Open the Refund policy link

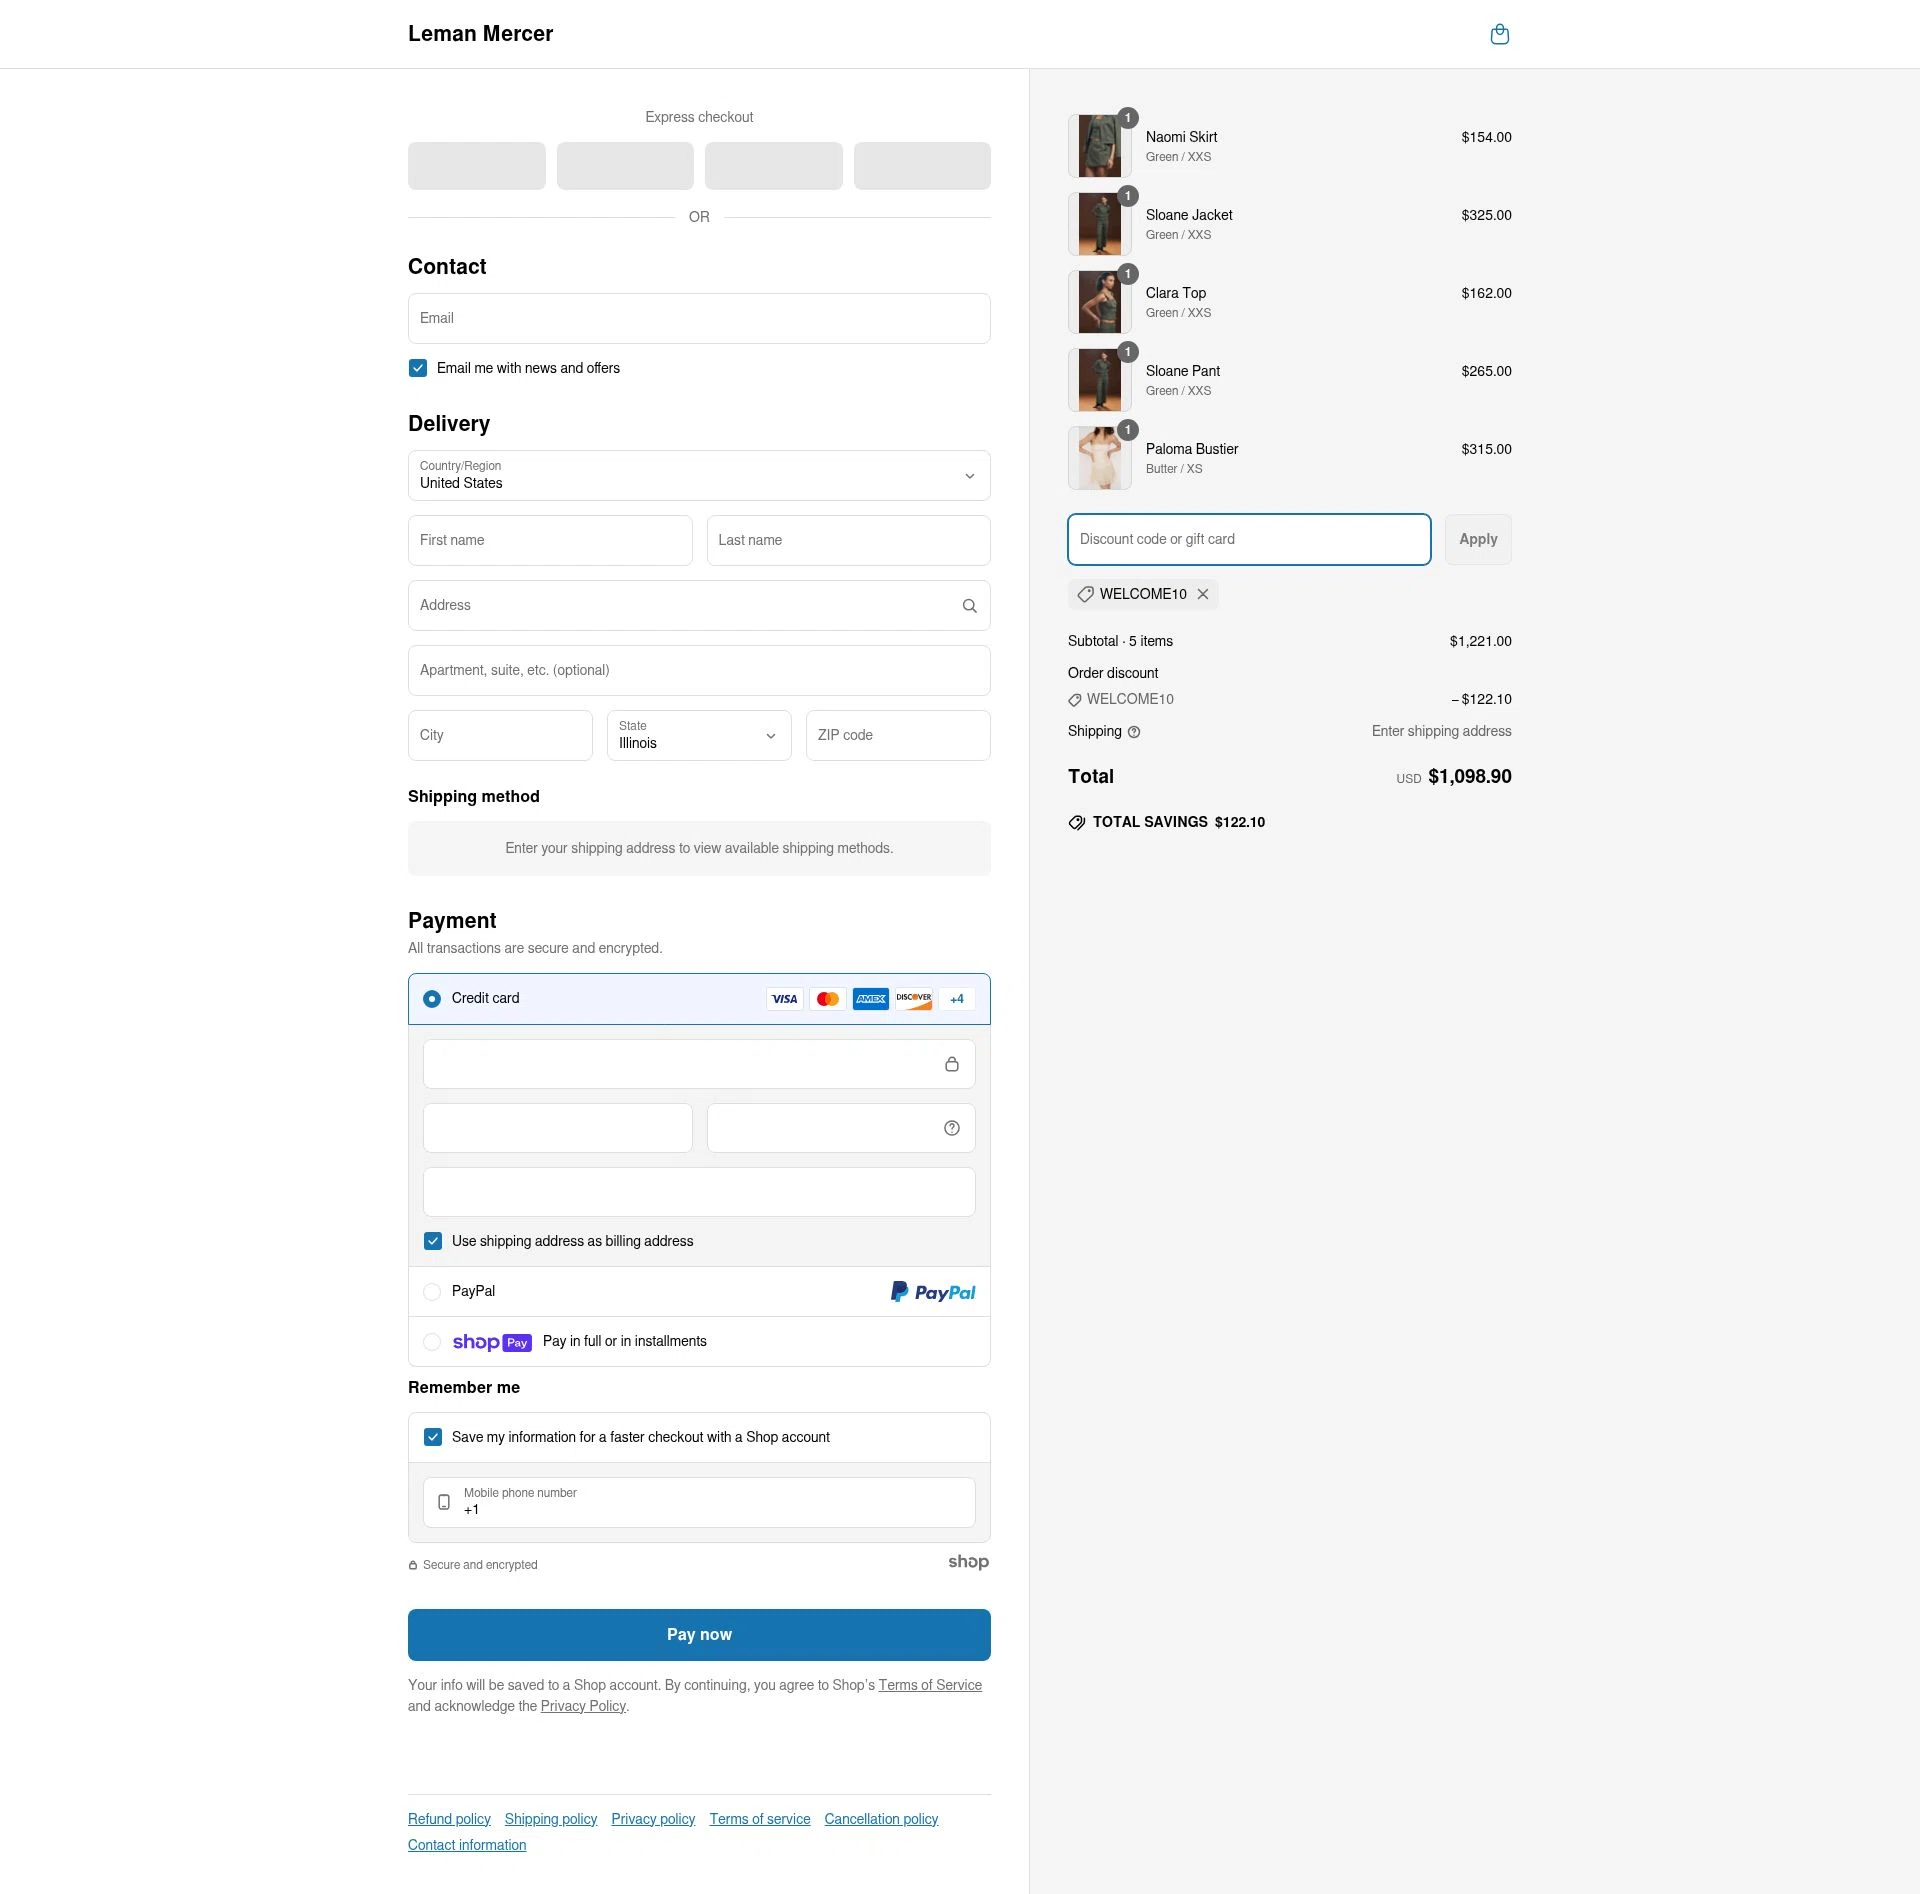pyautogui.click(x=448, y=1819)
